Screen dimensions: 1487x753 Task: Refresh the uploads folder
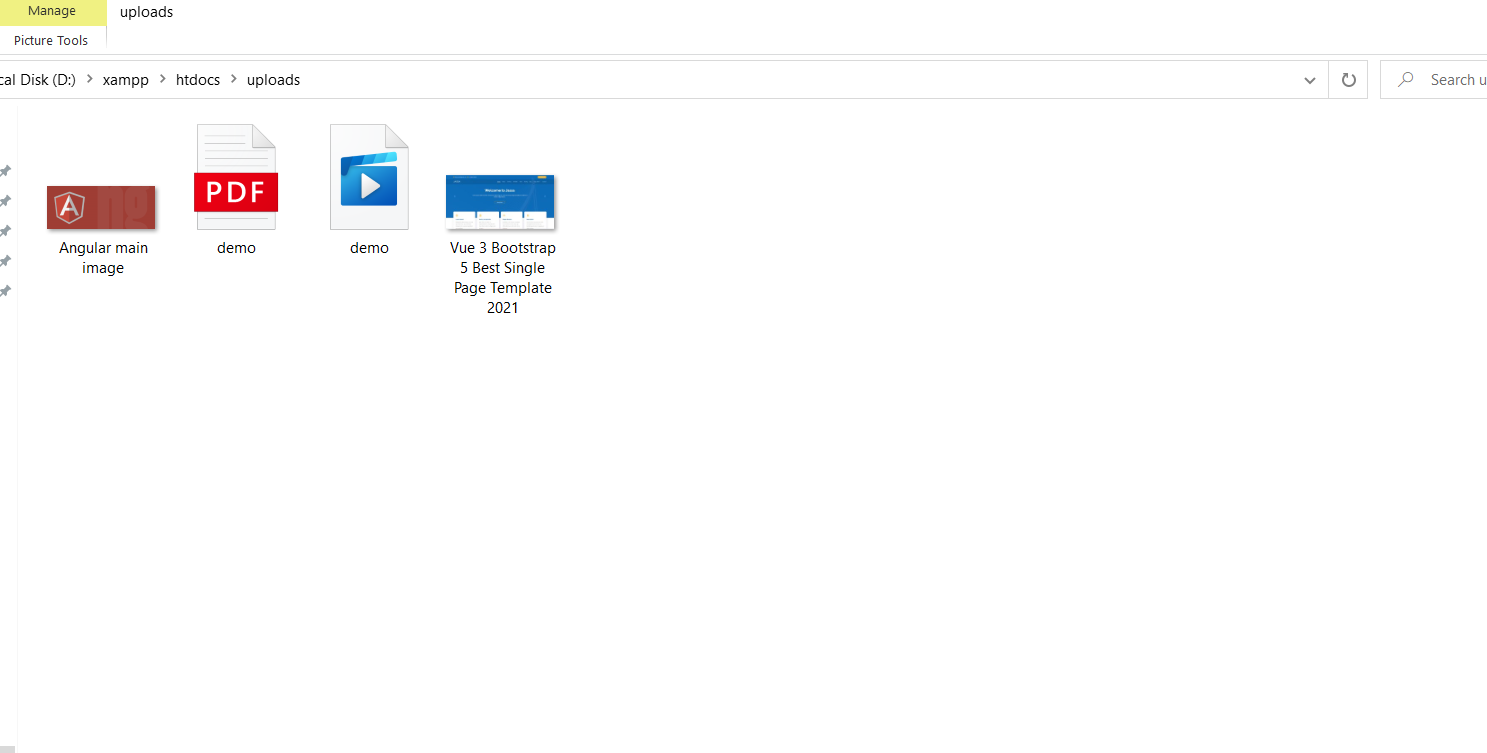(1348, 80)
